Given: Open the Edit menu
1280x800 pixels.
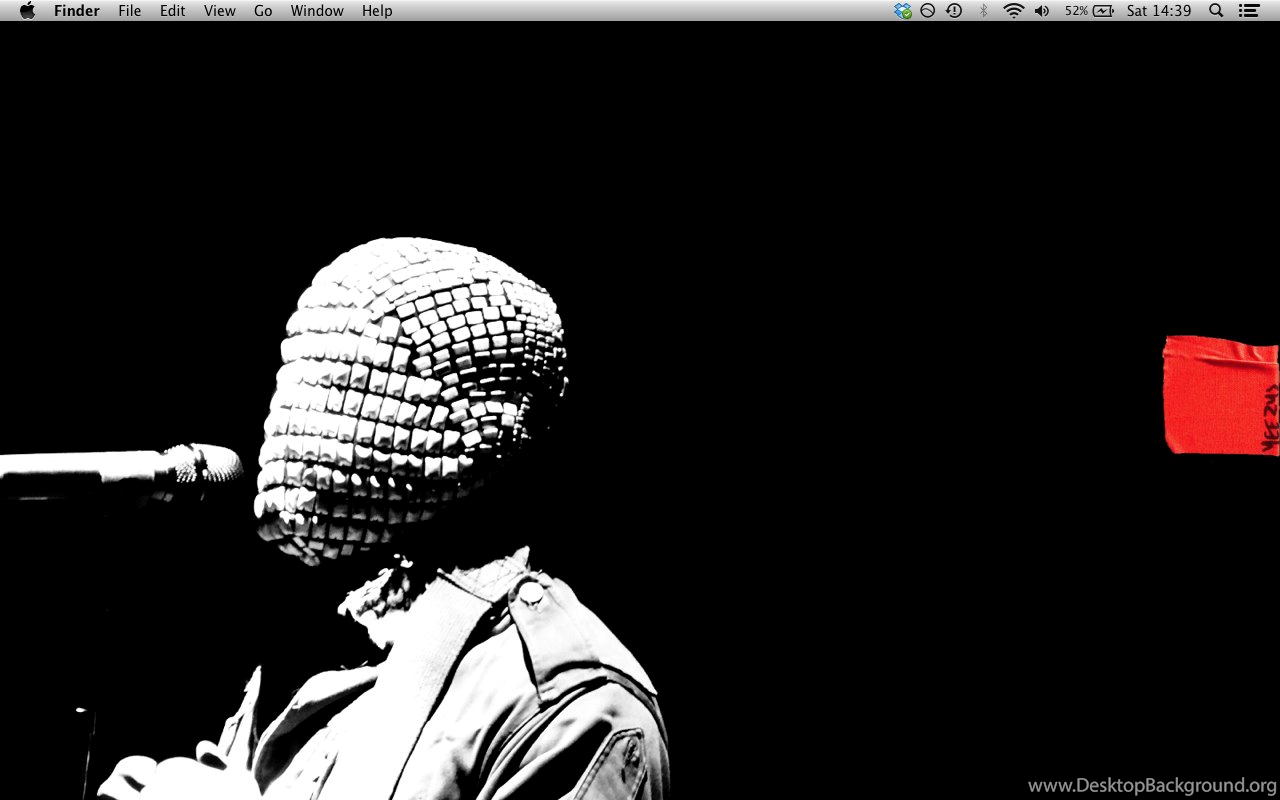Looking at the screenshot, I should (173, 11).
